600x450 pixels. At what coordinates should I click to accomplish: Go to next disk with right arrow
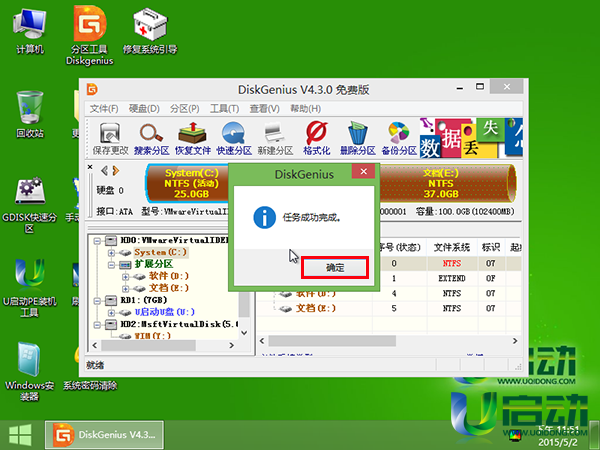point(116,171)
